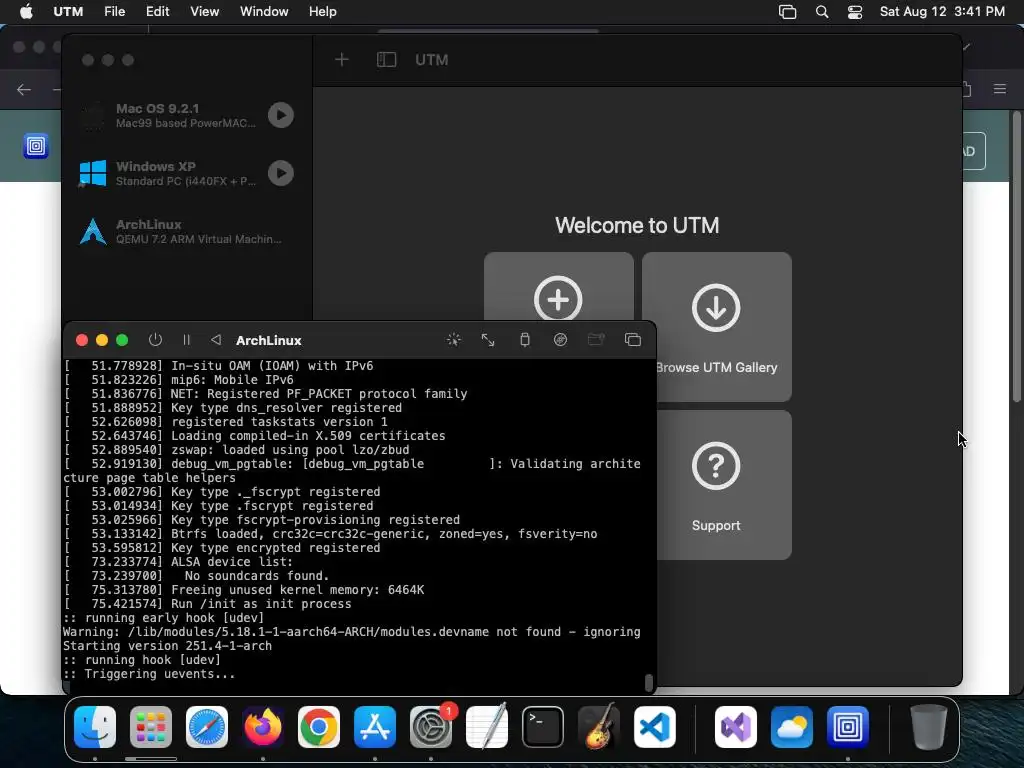Open System Settings from the Dock

[431, 727]
